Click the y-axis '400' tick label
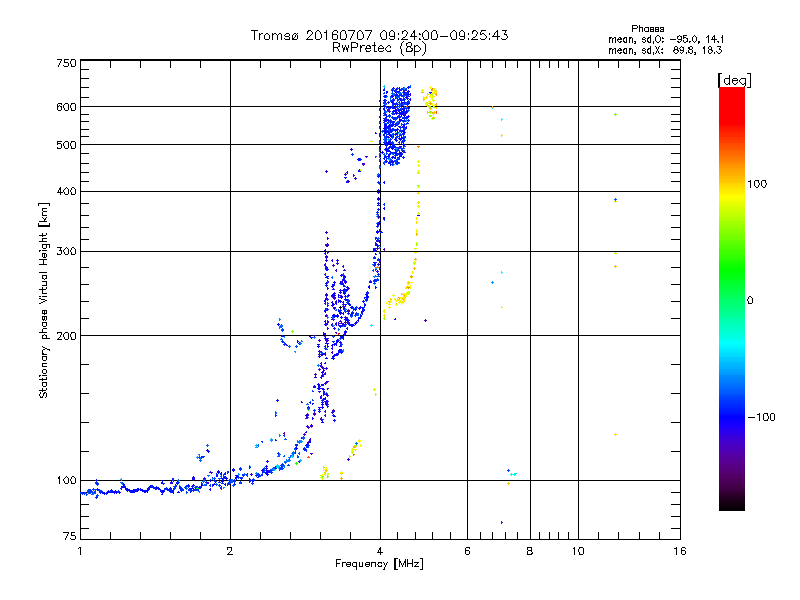The height and width of the screenshot is (600, 800). click(66, 191)
